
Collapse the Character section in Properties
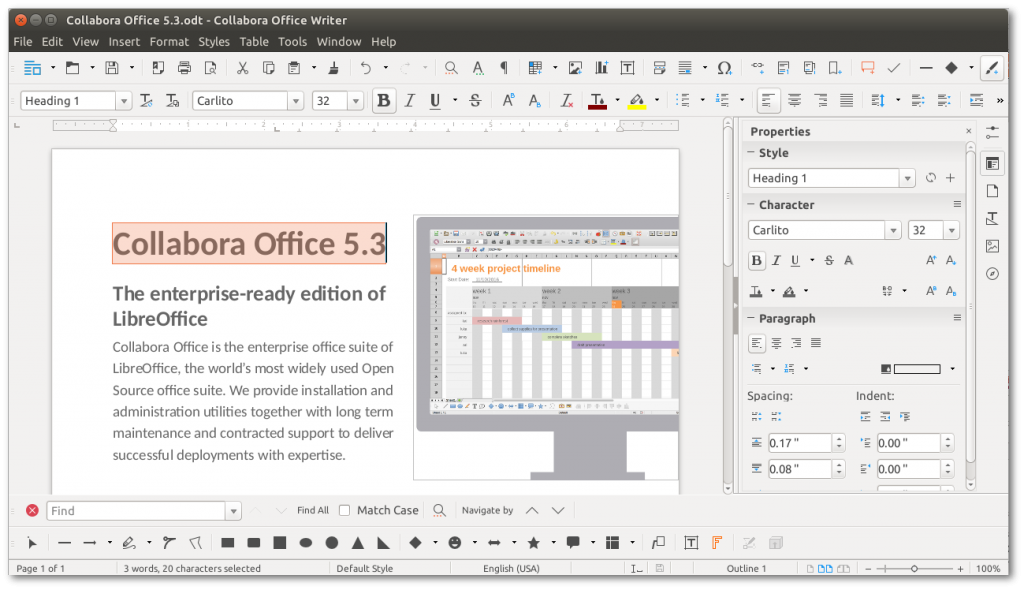[751, 205]
